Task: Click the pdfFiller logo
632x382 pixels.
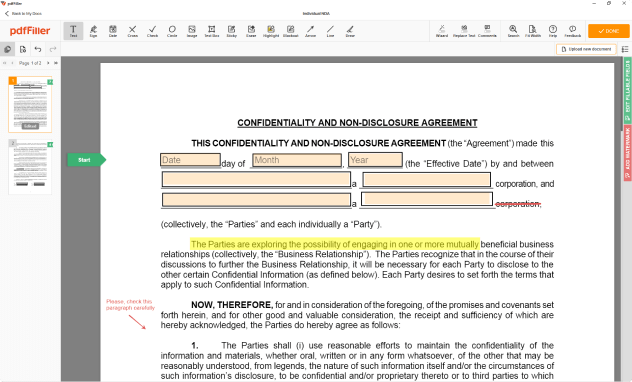Action: click(30, 31)
